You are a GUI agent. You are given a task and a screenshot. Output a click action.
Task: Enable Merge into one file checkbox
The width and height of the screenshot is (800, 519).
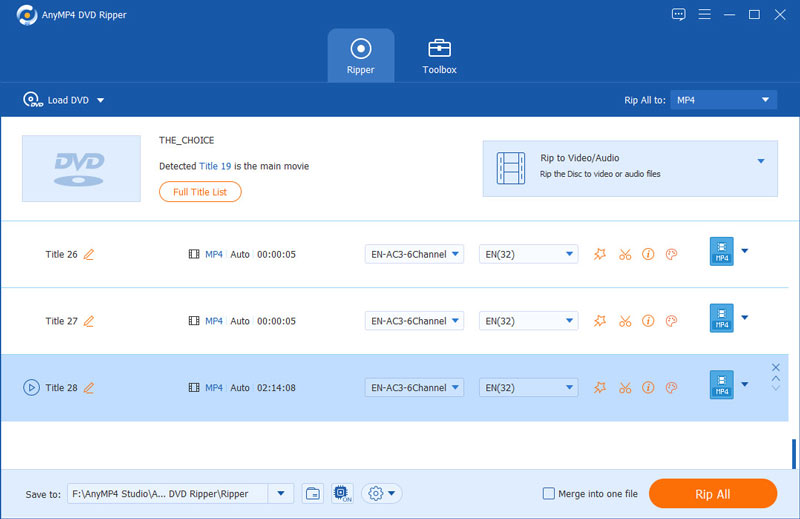click(548, 493)
